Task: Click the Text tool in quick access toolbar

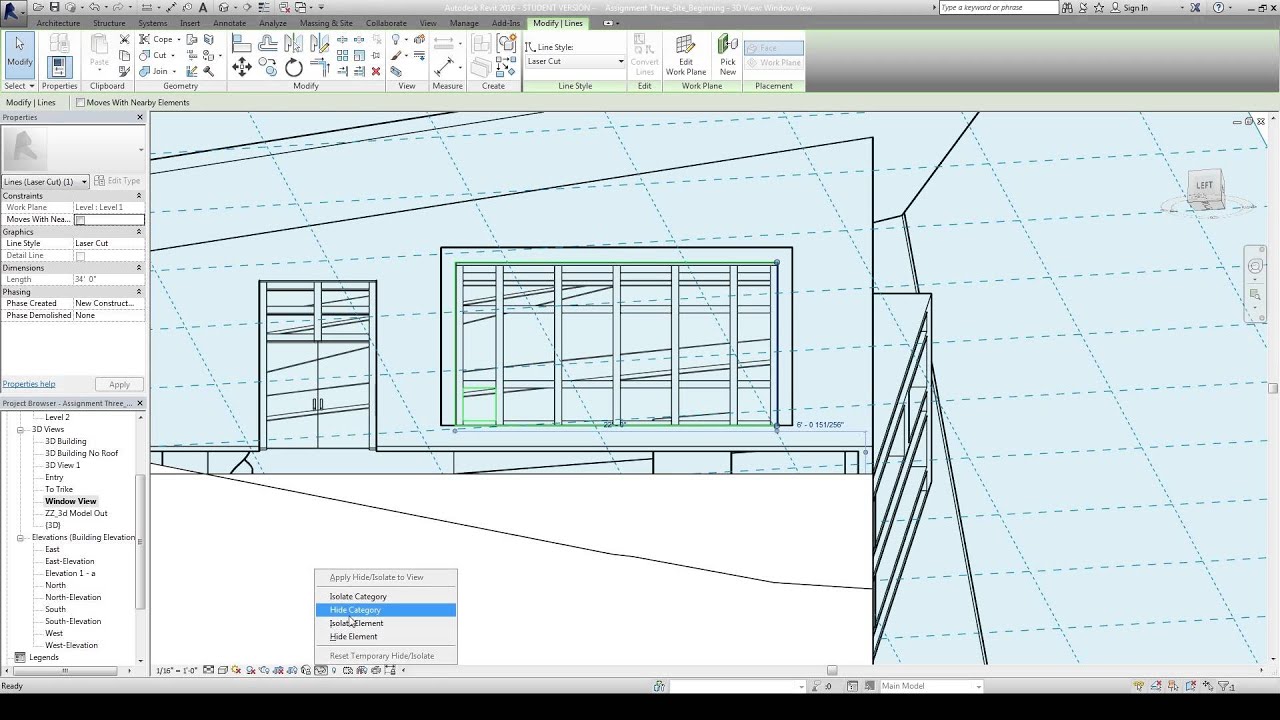Action: tap(204, 7)
